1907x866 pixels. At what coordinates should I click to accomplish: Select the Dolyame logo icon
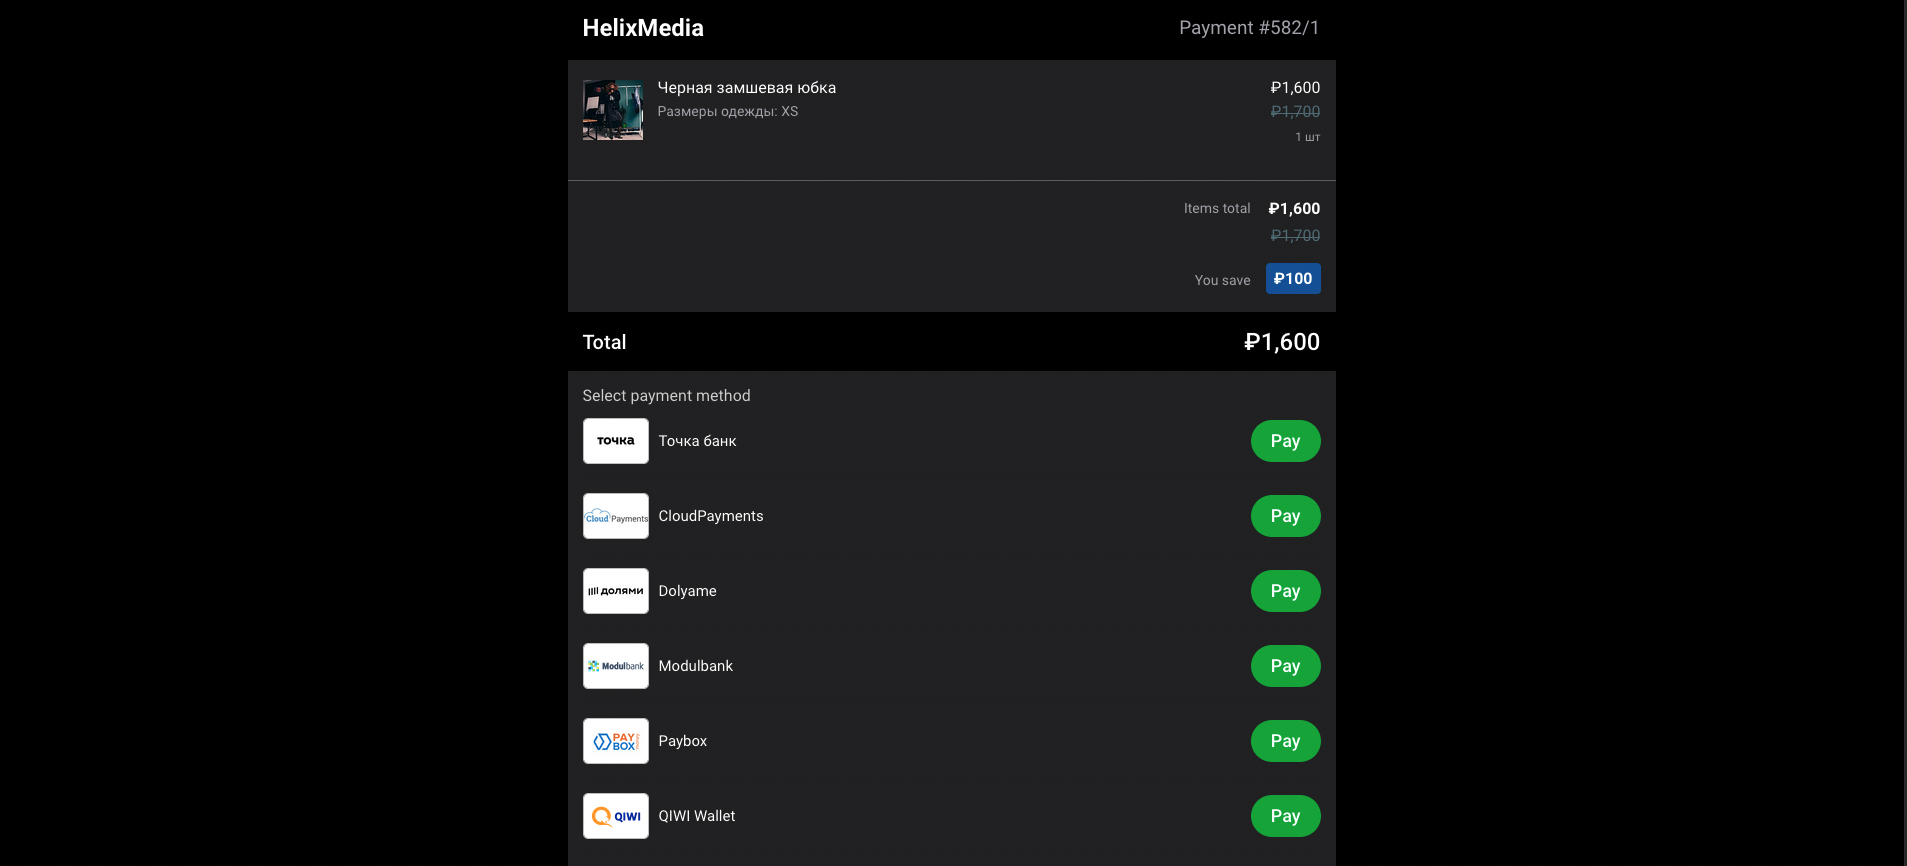tap(615, 591)
